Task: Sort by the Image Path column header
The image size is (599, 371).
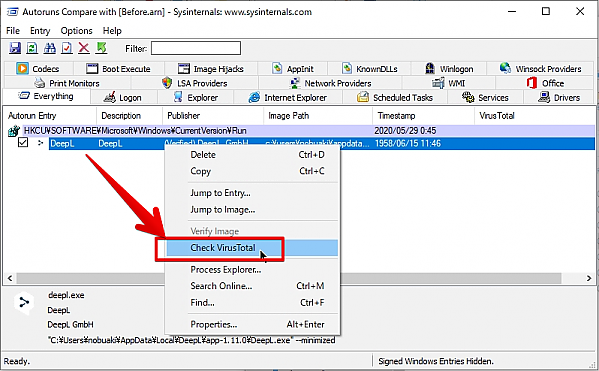Action: click(x=318, y=115)
